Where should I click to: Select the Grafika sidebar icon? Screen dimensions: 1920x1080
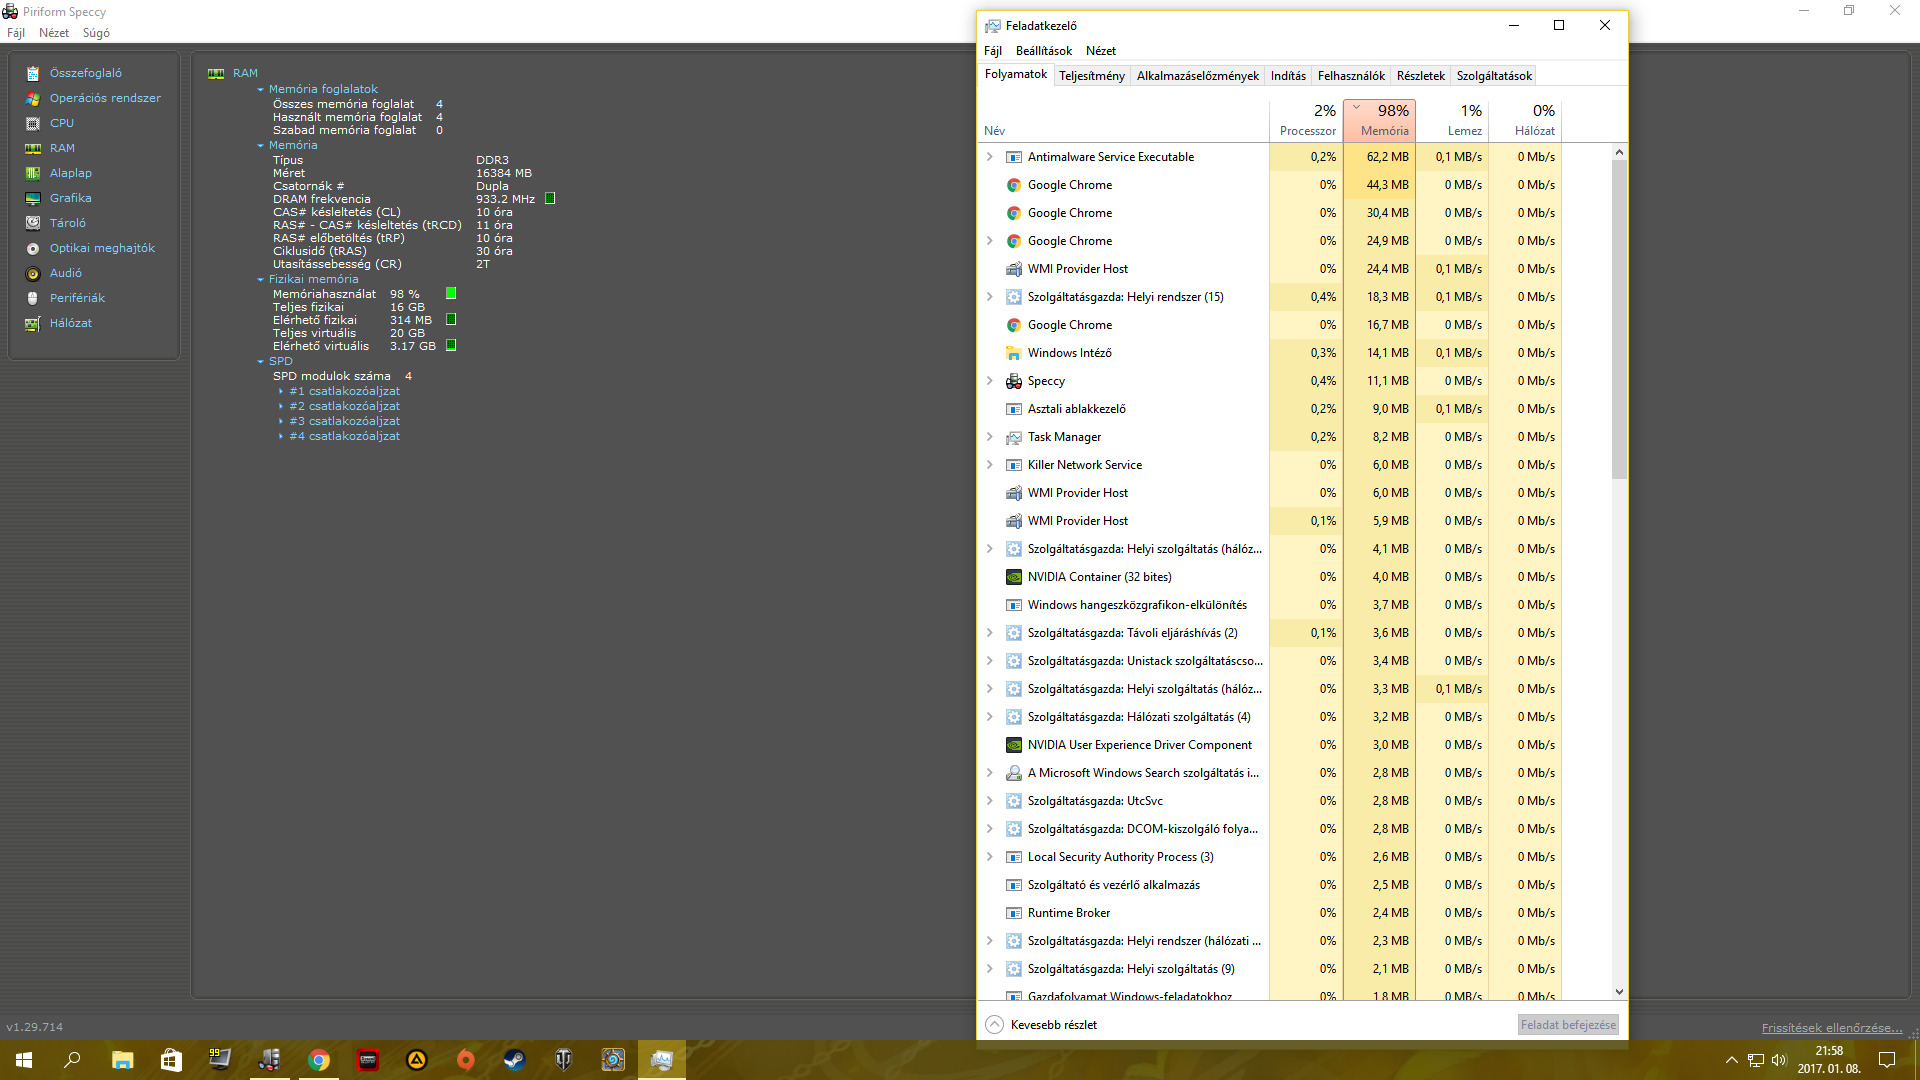point(33,198)
